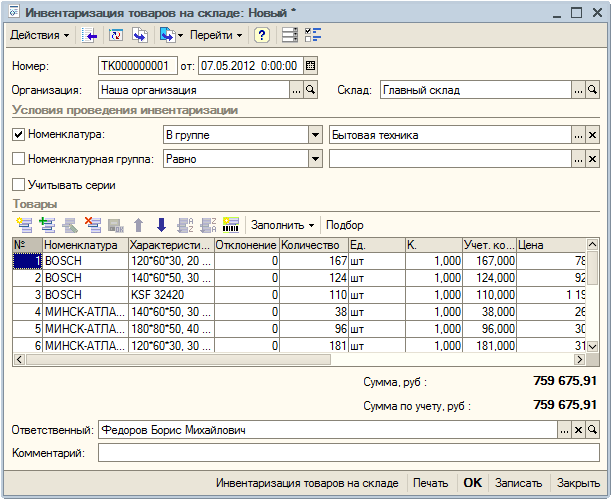Select quantity cell showing 124
The height and width of the screenshot is (499, 611).
pyautogui.click(x=314, y=278)
